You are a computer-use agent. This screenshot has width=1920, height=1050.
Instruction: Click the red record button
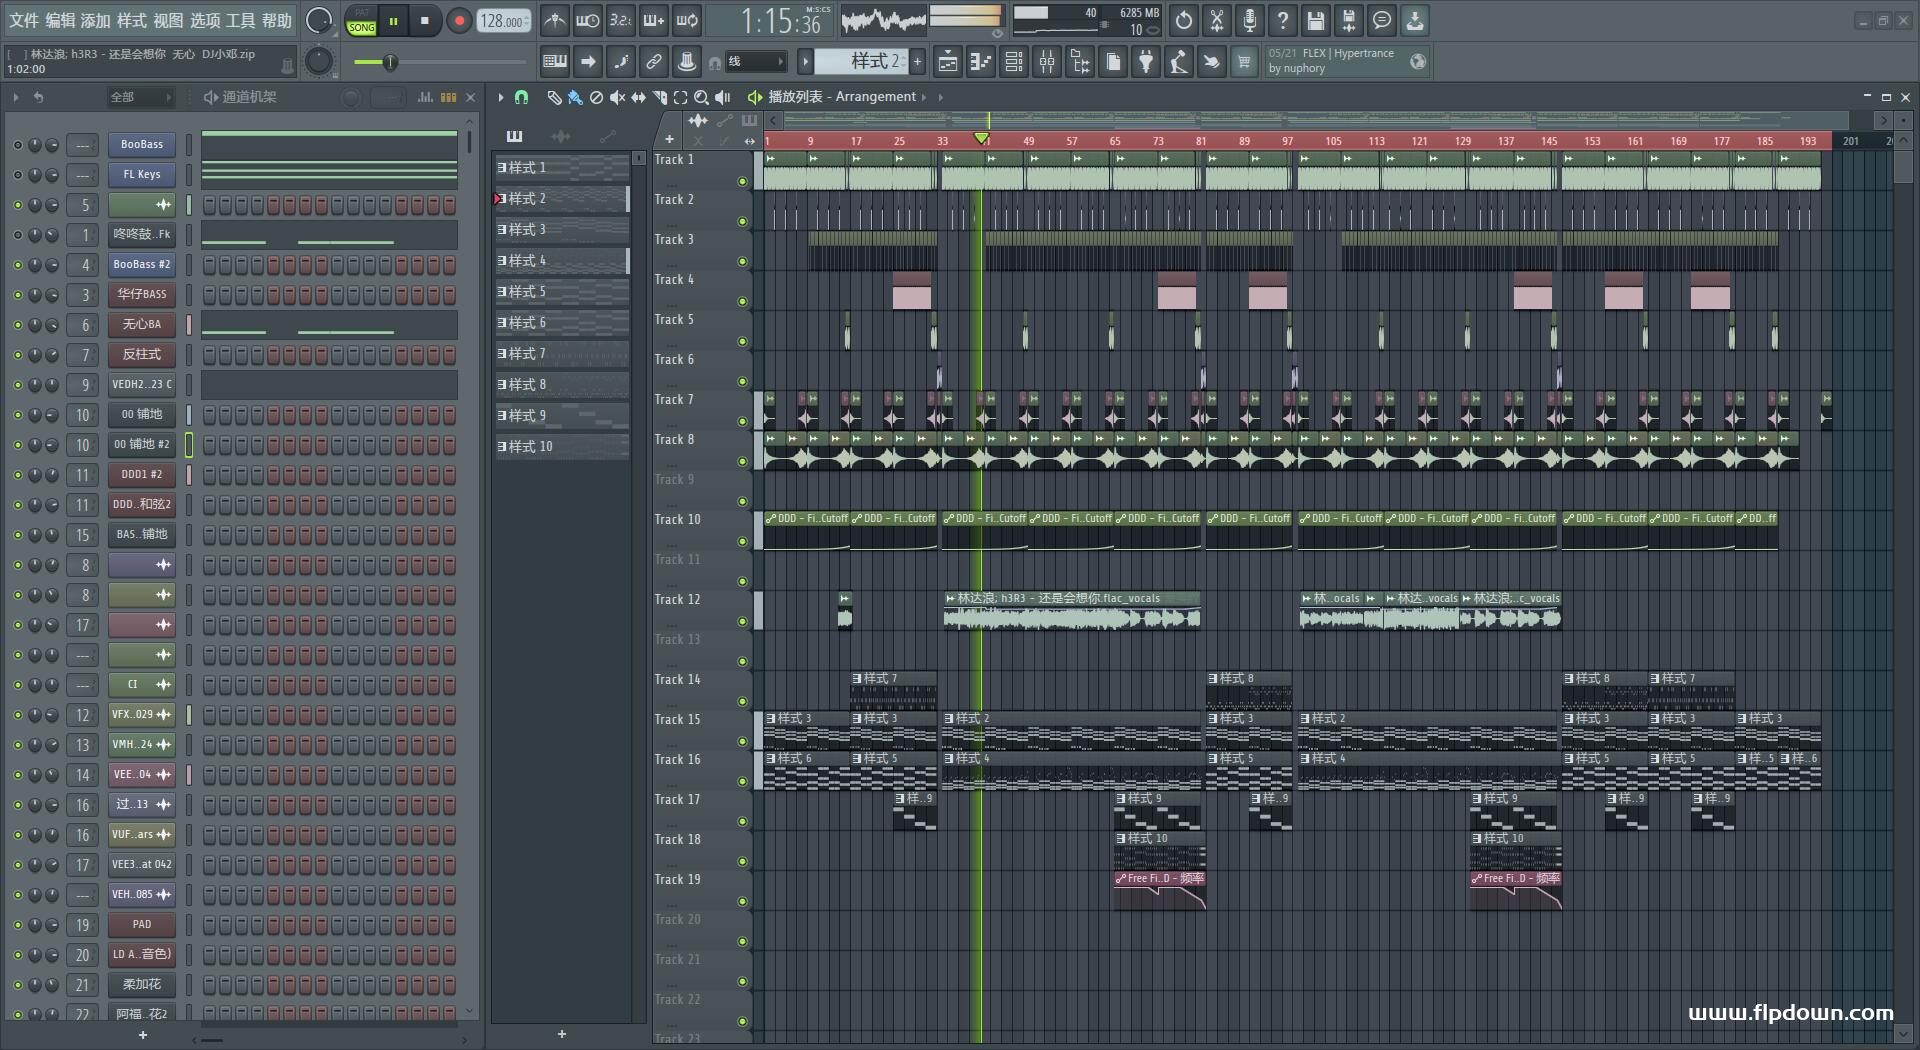click(459, 21)
